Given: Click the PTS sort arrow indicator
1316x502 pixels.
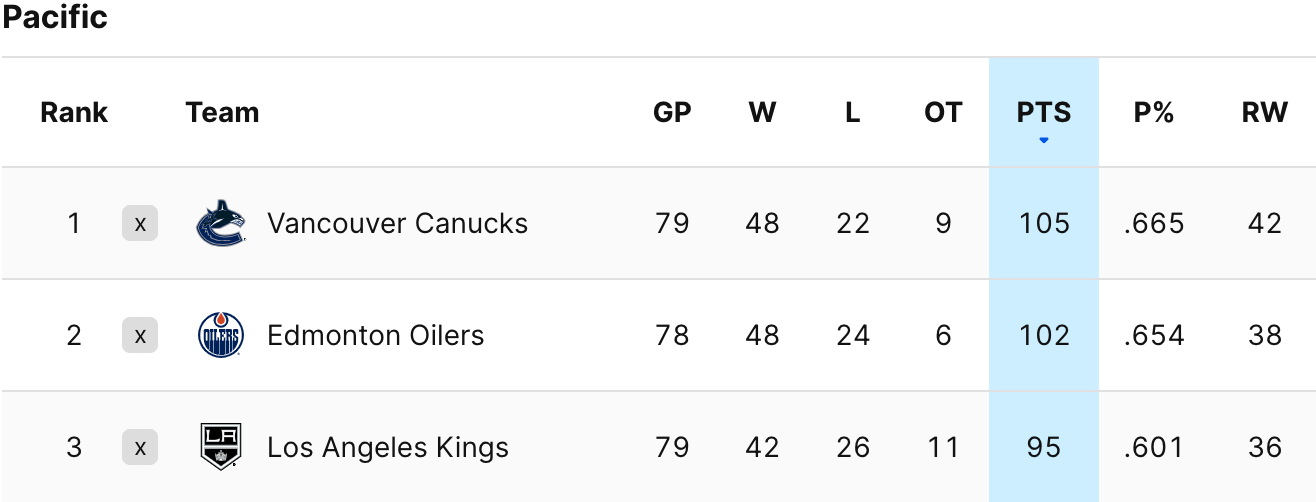Looking at the screenshot, I should (1044, 141).
